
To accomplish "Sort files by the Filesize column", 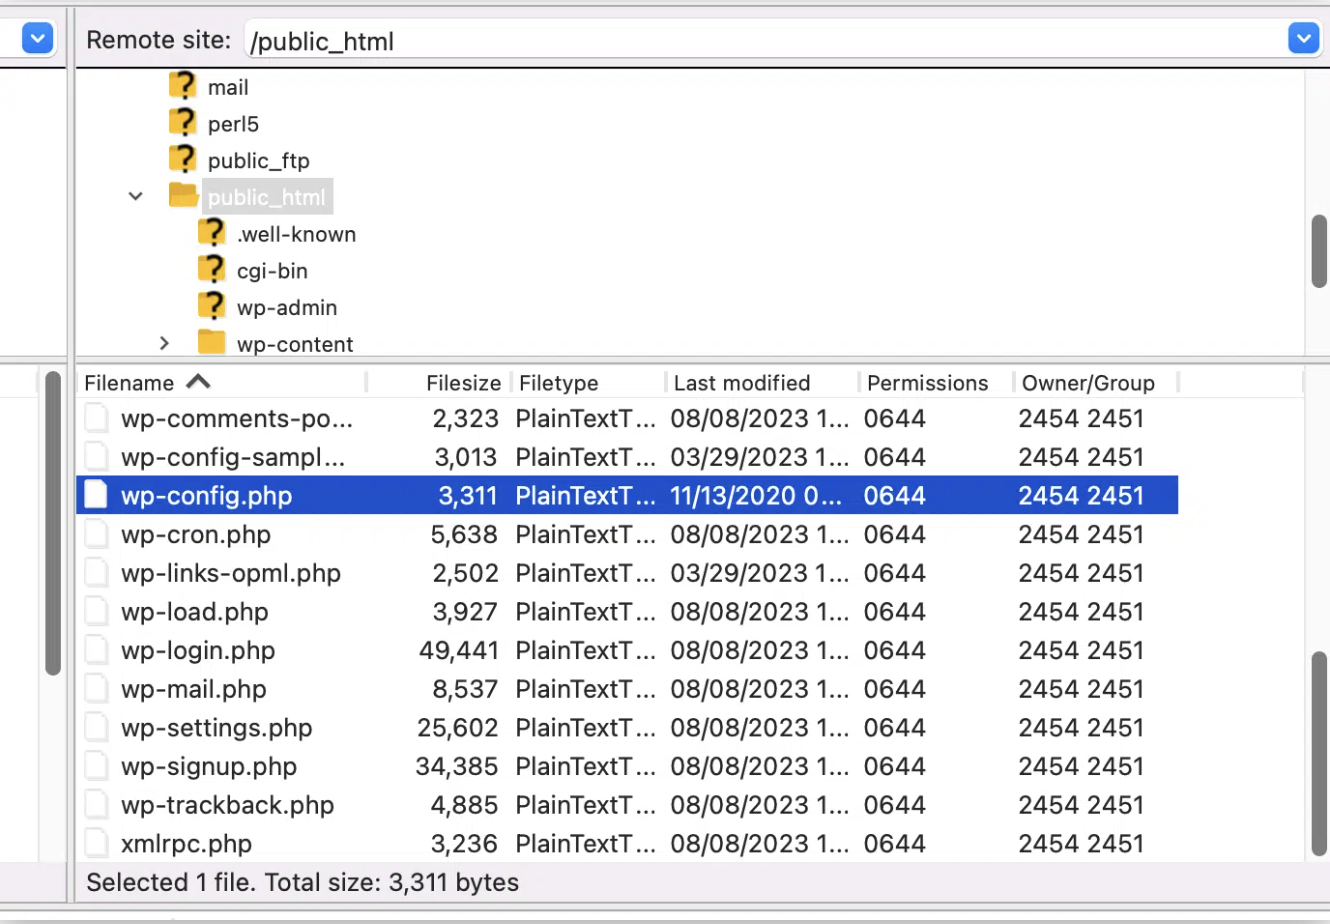I will 463,382.
